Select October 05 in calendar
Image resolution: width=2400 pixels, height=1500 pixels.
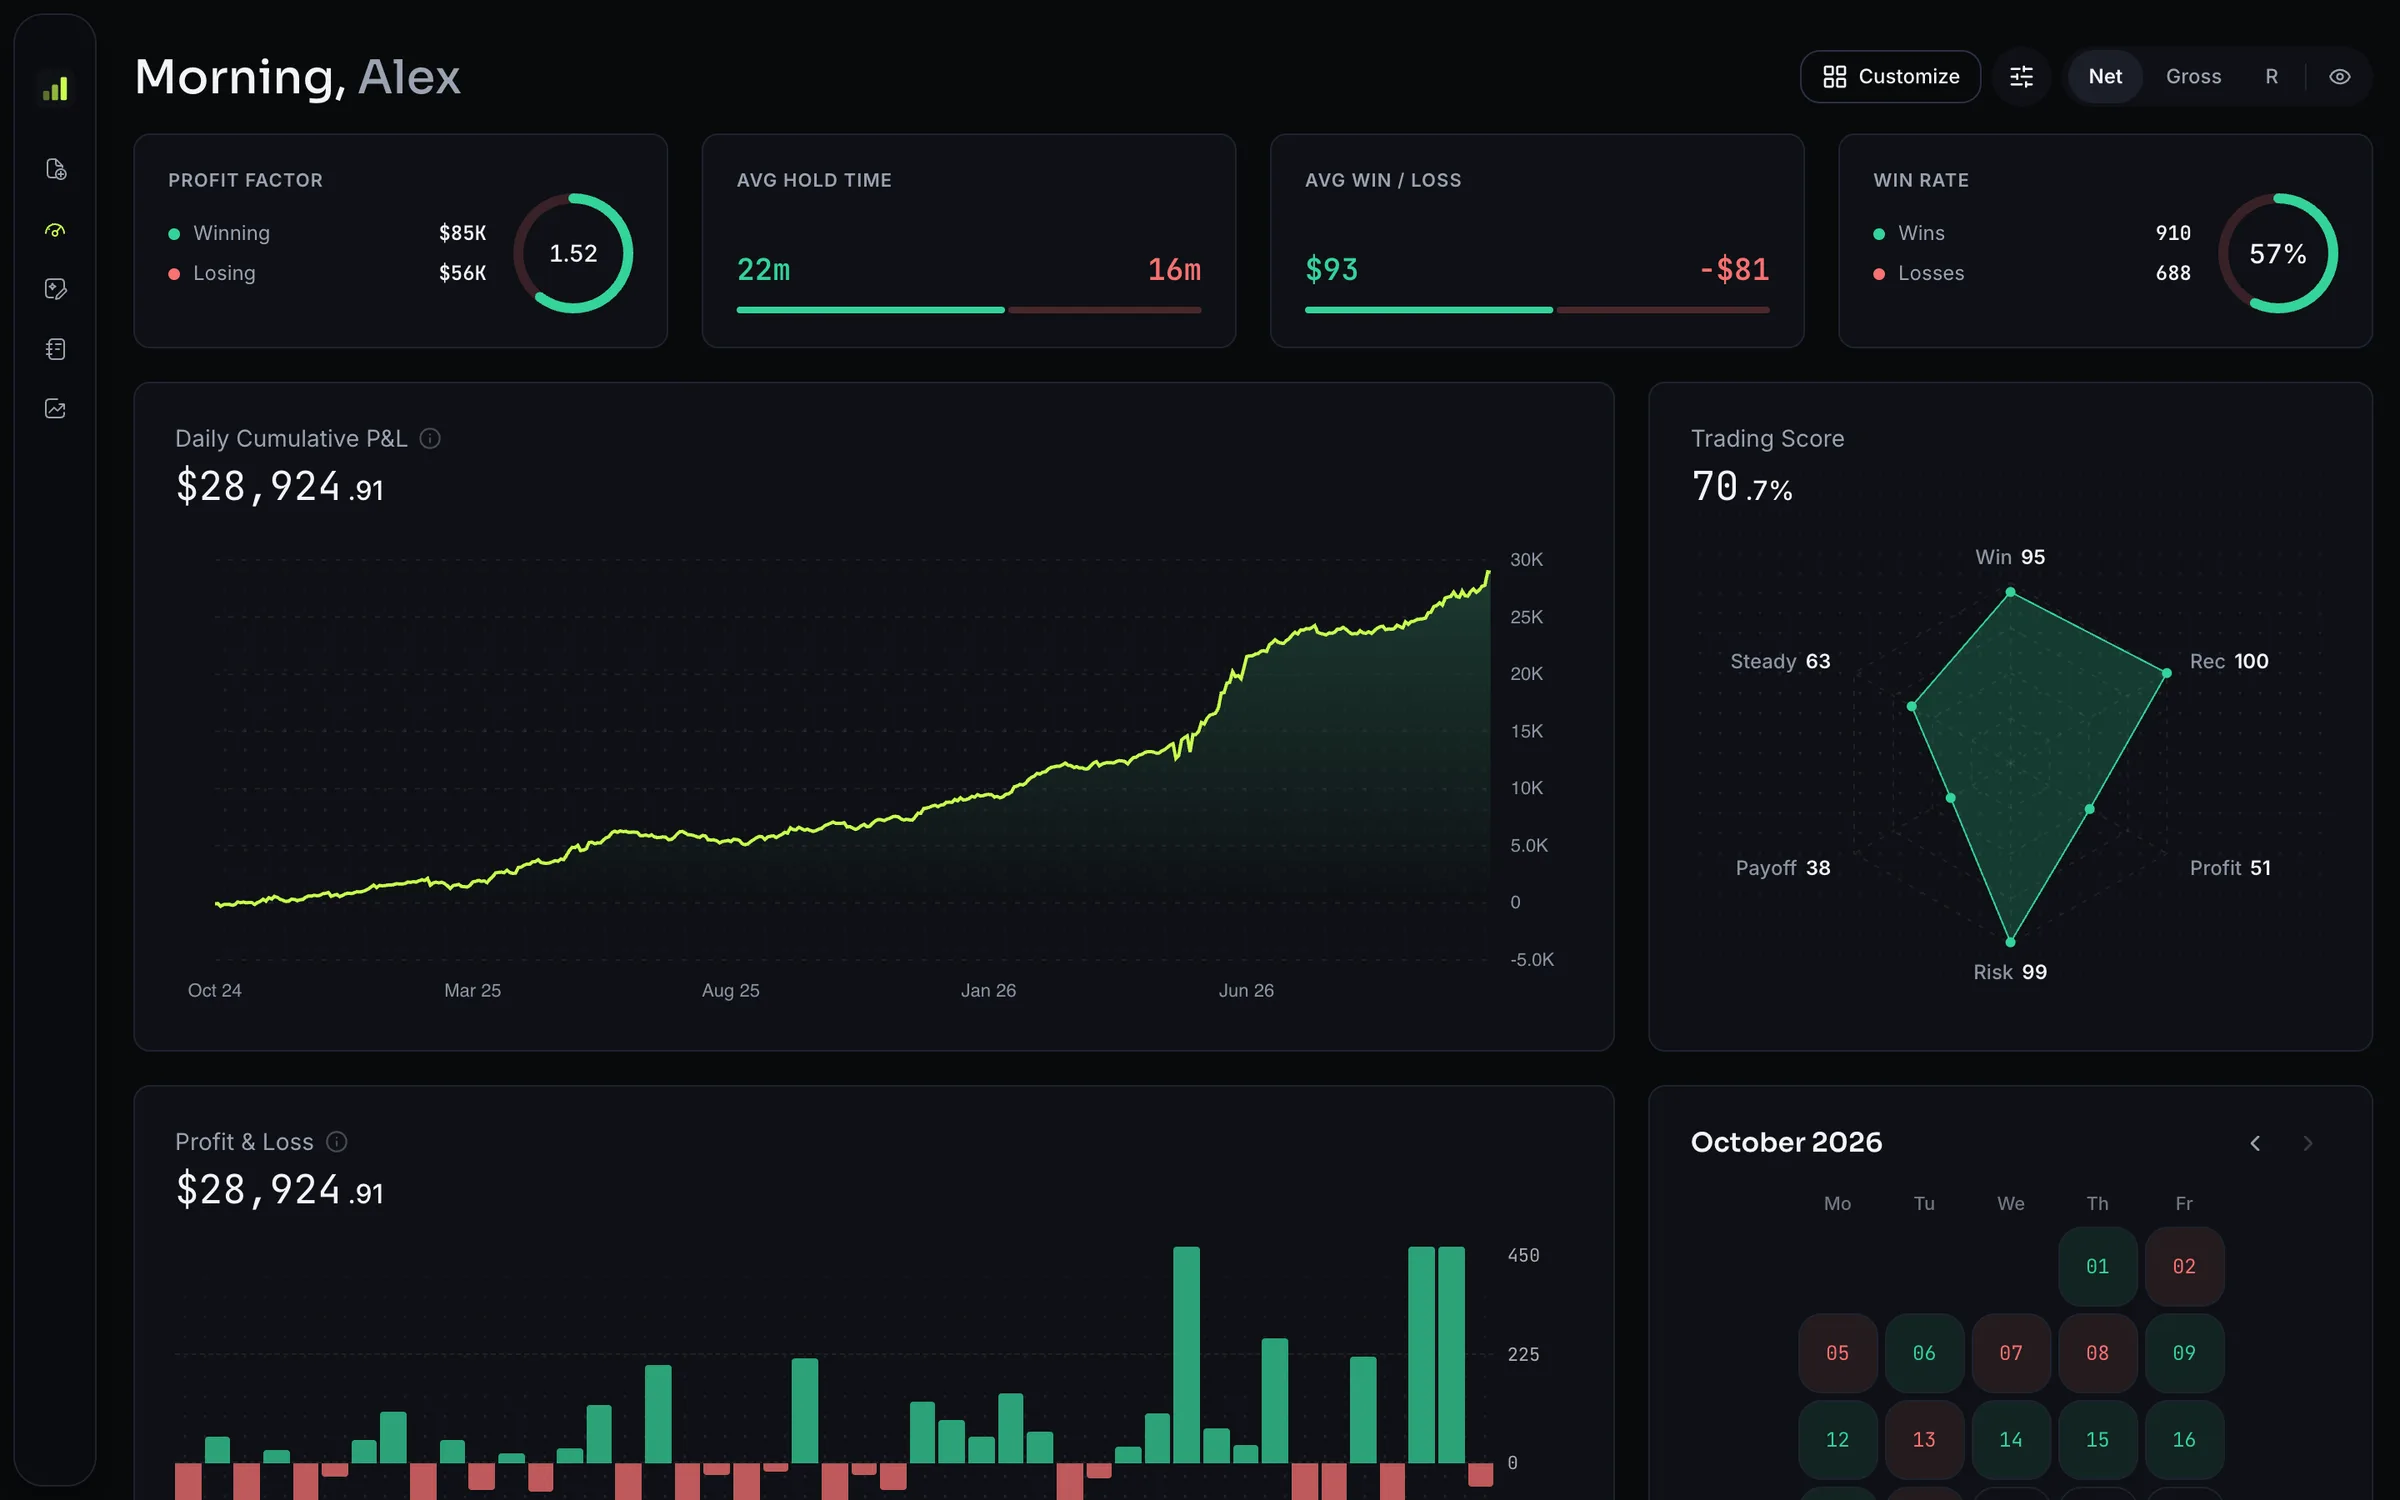pos(1837,1353)
